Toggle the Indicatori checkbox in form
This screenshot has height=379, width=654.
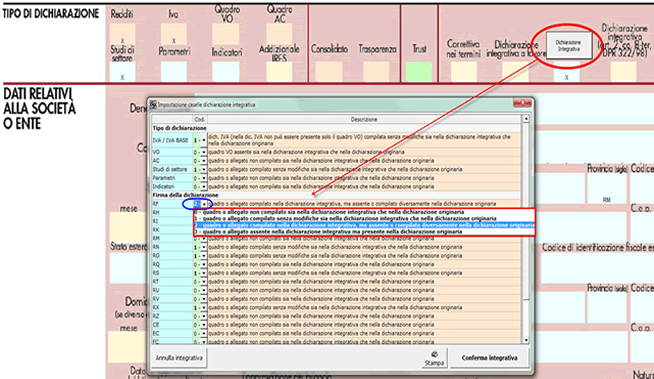click(x=226, y=72)
